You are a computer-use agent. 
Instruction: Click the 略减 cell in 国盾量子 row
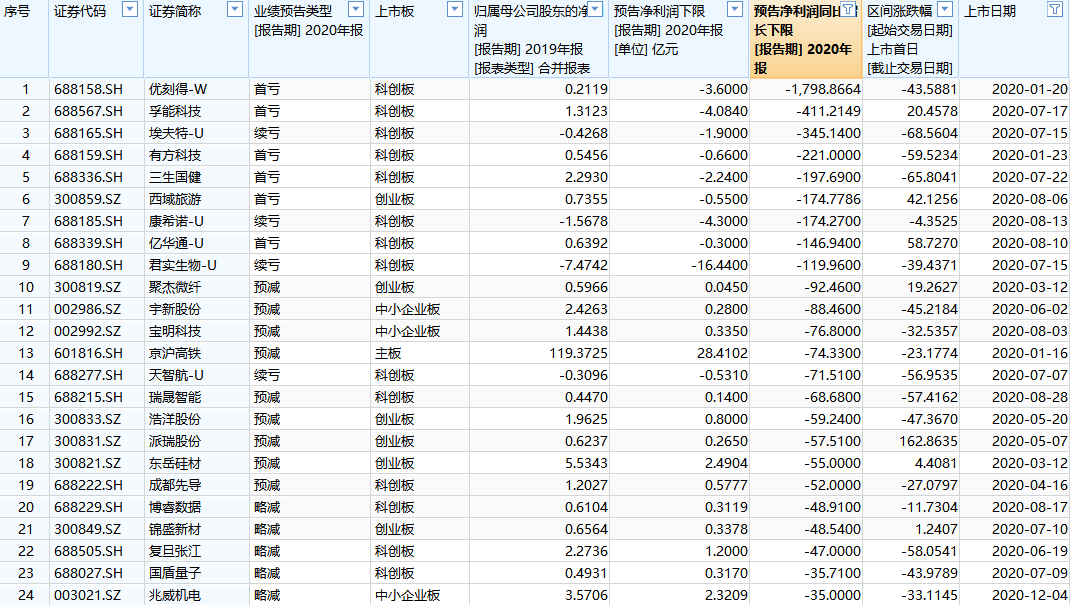tap(267, 573)
